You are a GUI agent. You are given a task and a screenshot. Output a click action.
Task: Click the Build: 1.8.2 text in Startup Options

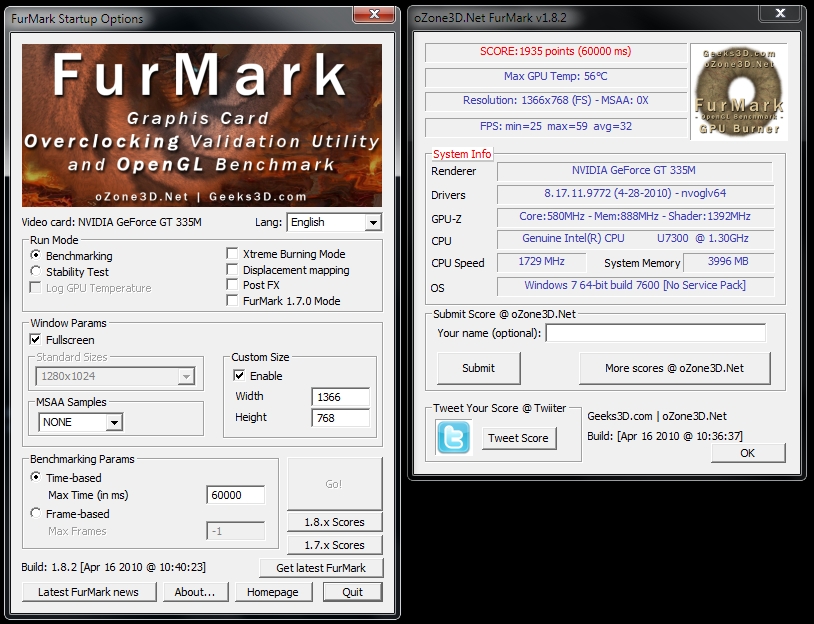pos(114,567)
